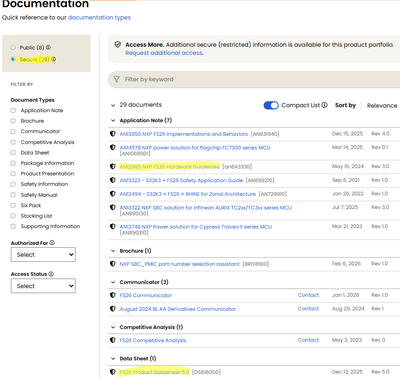Select the Public (8) radio button
Viewport: 400px width, 378px height.
(x=13, y=47)
